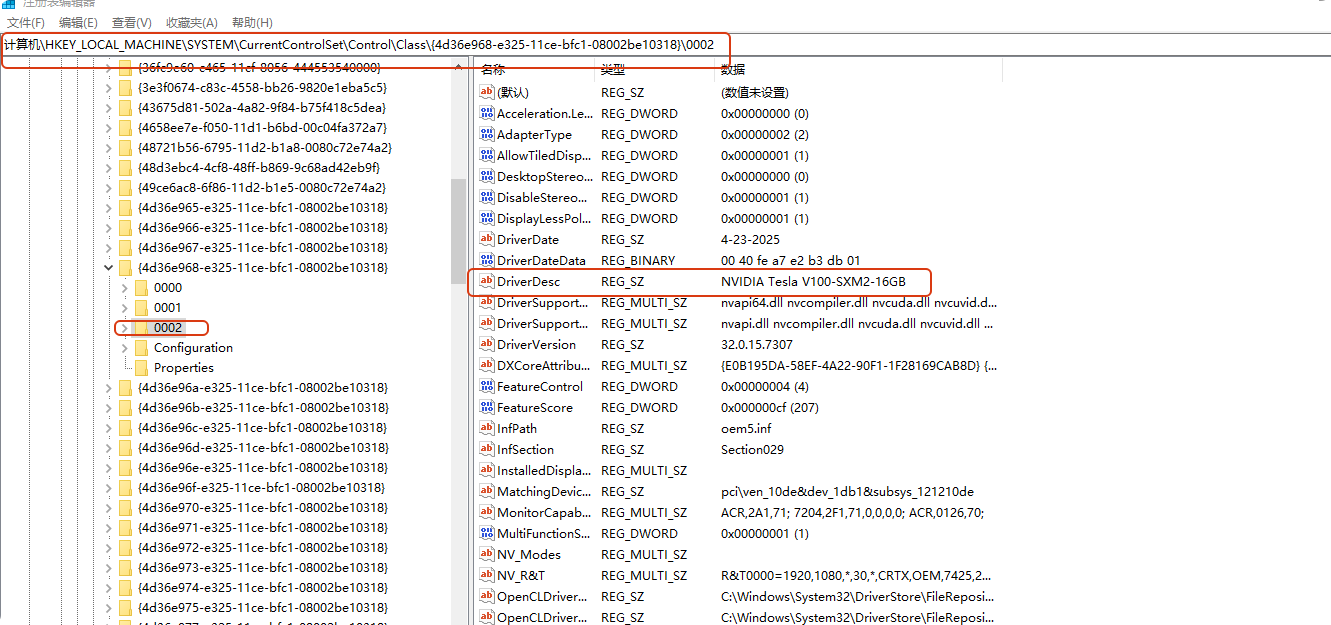Click the FeatureScore DWORD value icon
The width and height of the screenshot is (1331, 625).
(x=487, y=408)
